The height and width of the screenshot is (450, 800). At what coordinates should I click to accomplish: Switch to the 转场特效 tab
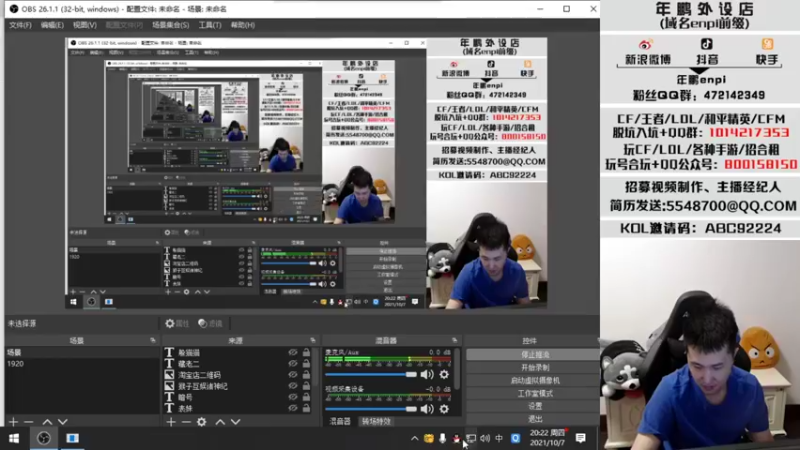(376, 421)
